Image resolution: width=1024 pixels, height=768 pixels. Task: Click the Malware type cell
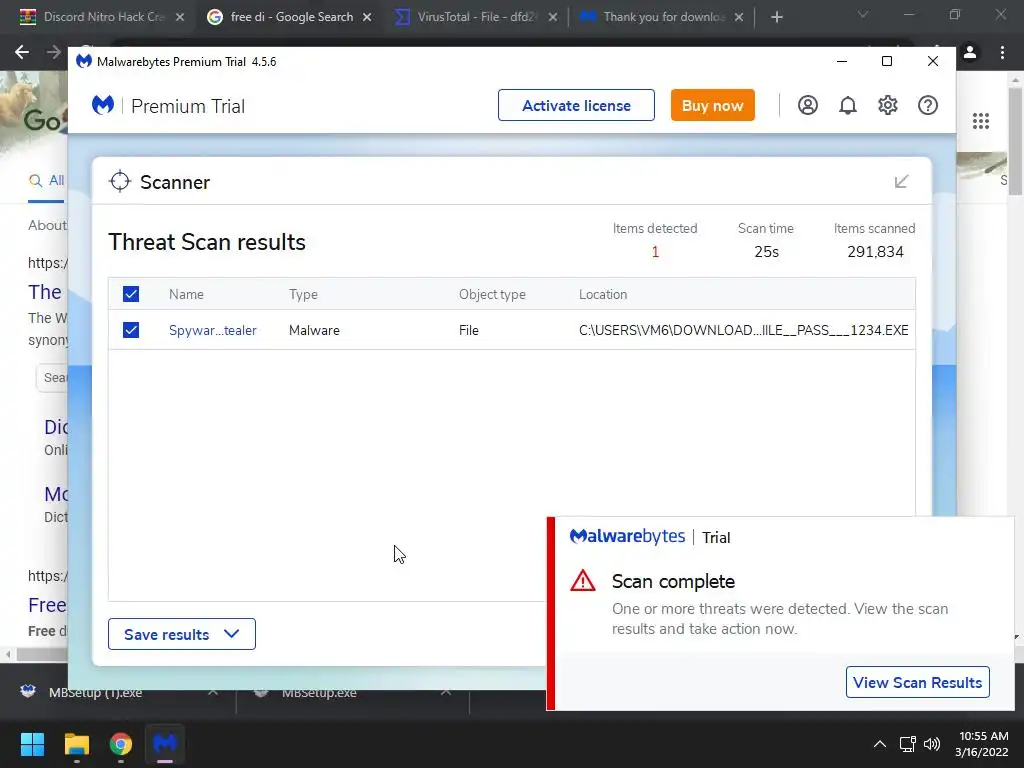pyautogui.click(x=314, y=330)
